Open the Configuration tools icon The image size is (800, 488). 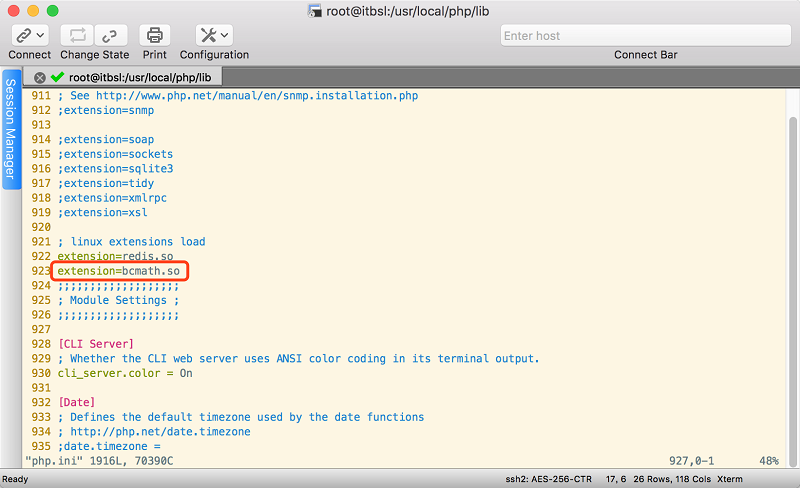208,35
